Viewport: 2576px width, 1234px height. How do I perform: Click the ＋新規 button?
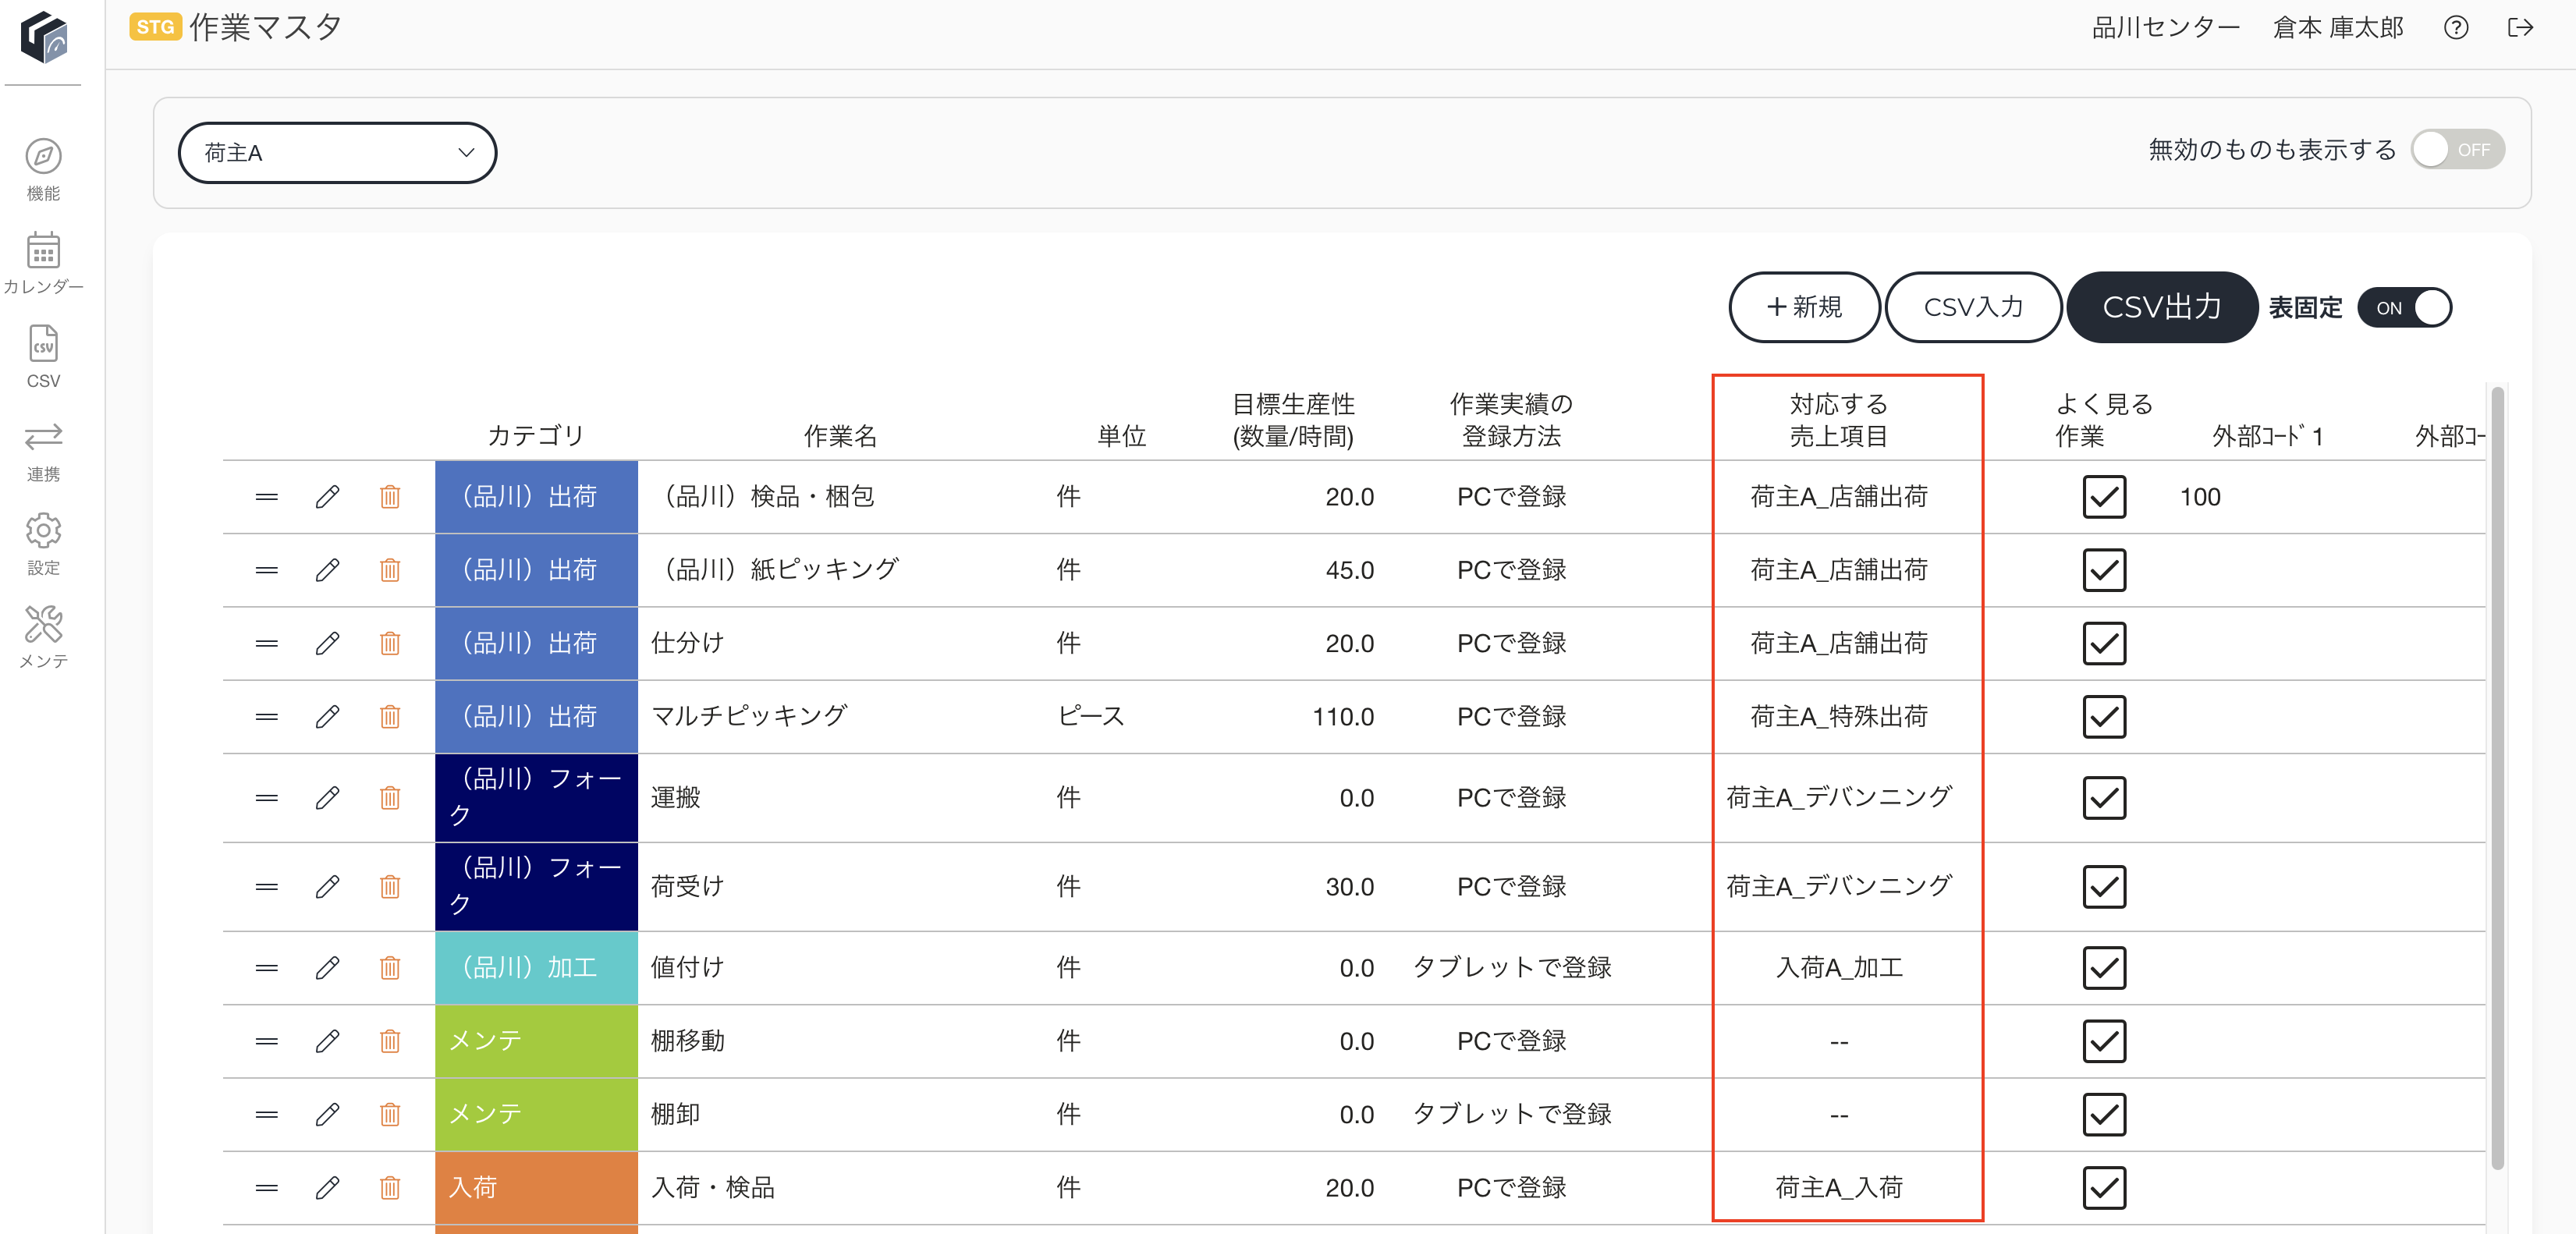(x=1804, y=307)
